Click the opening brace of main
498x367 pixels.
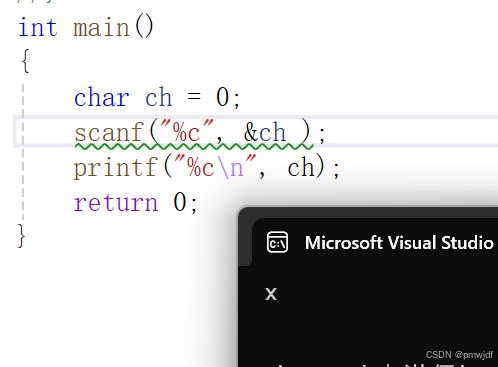pos(25,61)
